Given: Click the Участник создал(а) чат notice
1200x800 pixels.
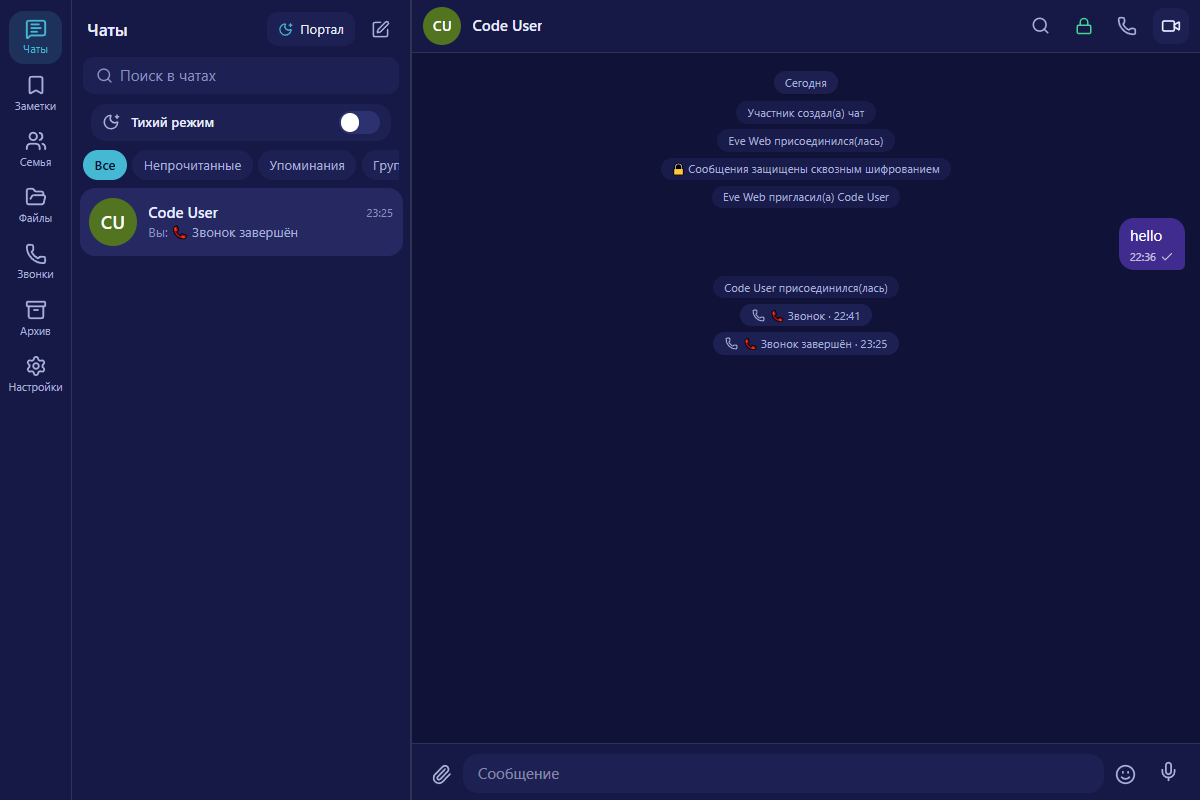Looking at the screenshot, I should pos(806,112).
